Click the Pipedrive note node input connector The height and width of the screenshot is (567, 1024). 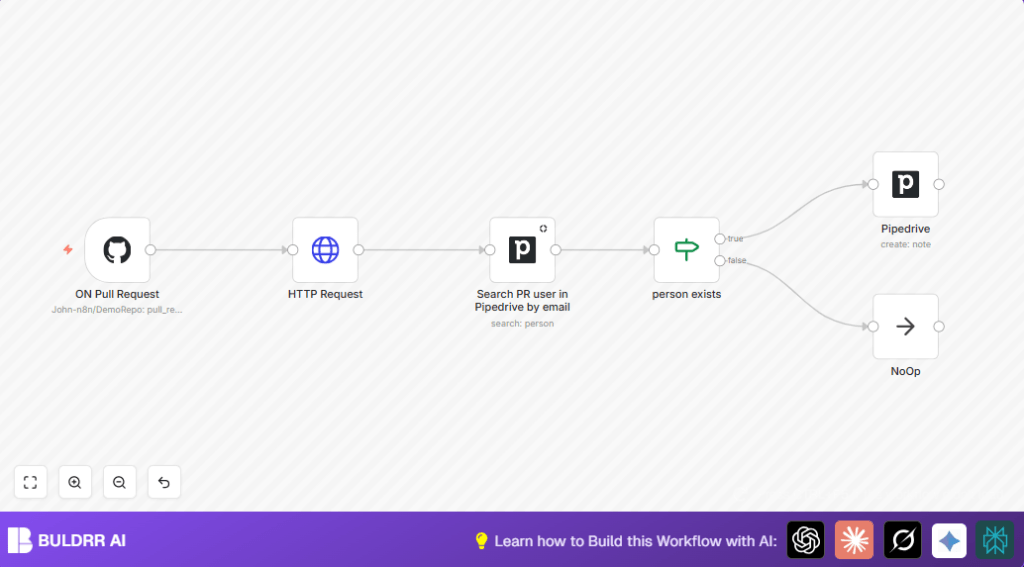click(873, 184)
